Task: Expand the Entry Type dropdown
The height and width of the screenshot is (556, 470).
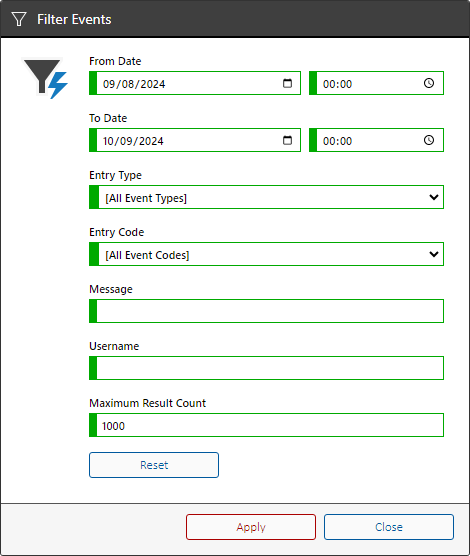Action: [x=266, y=197]
